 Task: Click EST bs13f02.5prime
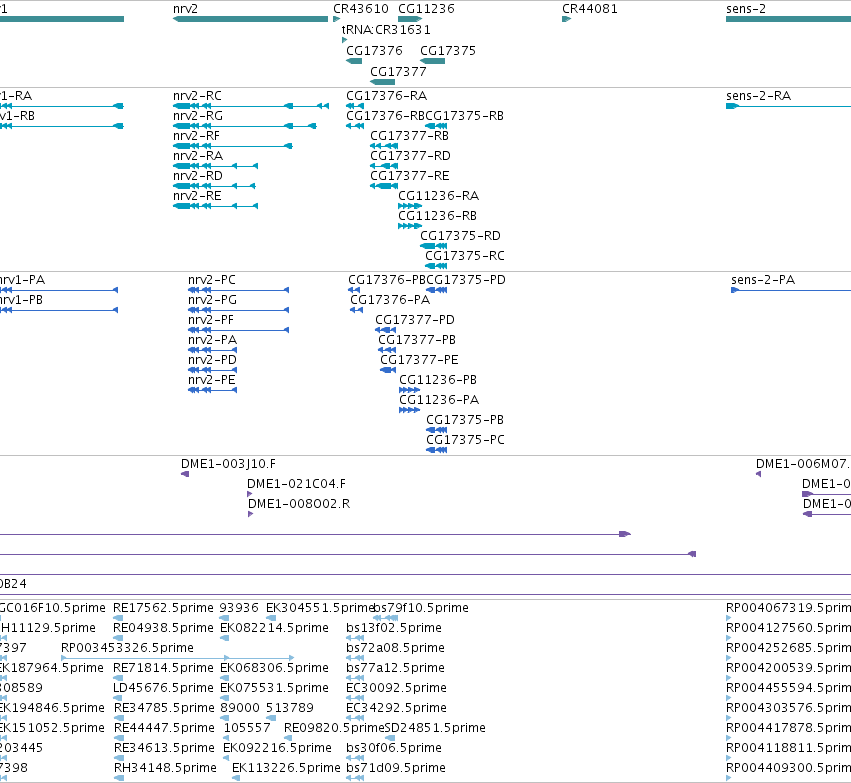point(394,628)
